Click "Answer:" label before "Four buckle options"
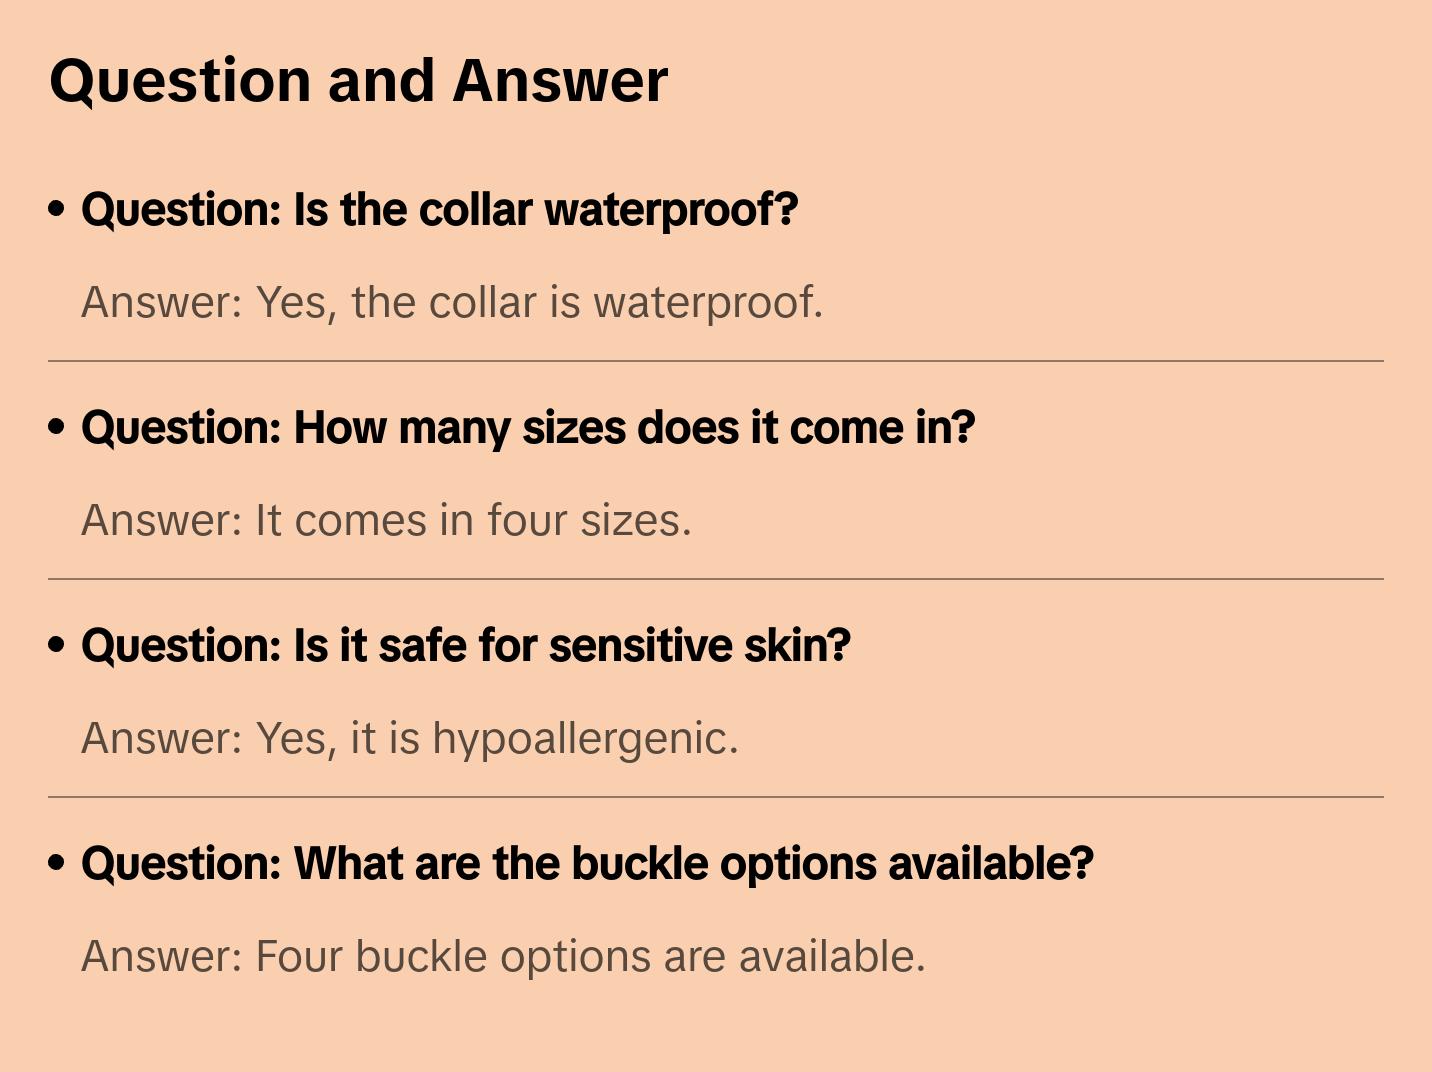The width and height of the screenshot is (1432, 1072). click(162, 956)
